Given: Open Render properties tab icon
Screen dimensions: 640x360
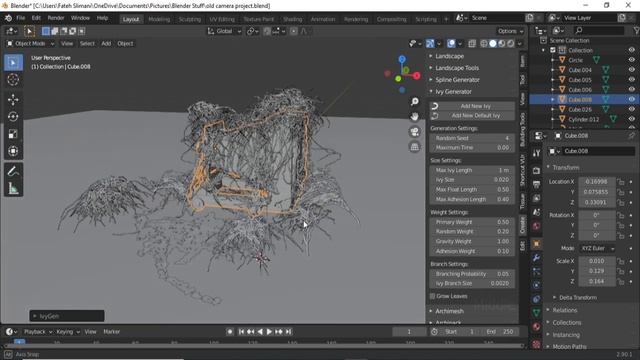Looking at the screenshot, I should point(536,171).
